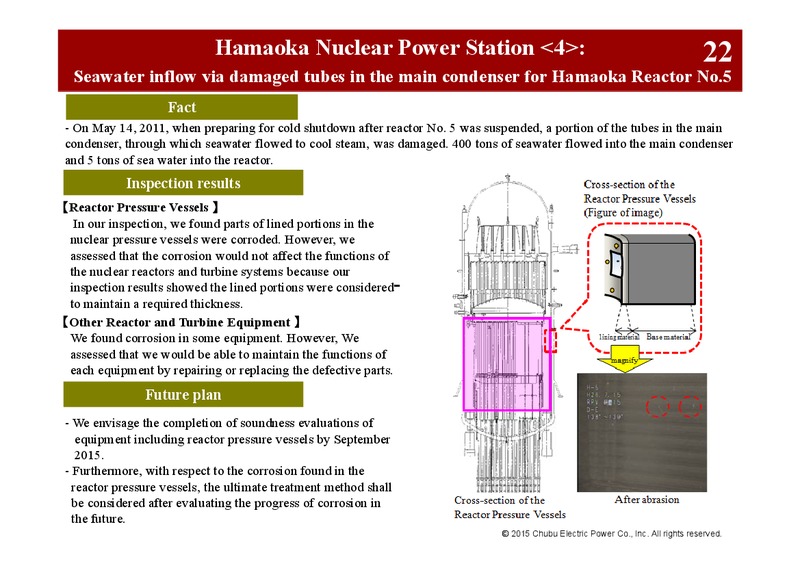Click the '(Figure of image)' caption text
This screenshot has width=800, height=566.
click(623, 212)
